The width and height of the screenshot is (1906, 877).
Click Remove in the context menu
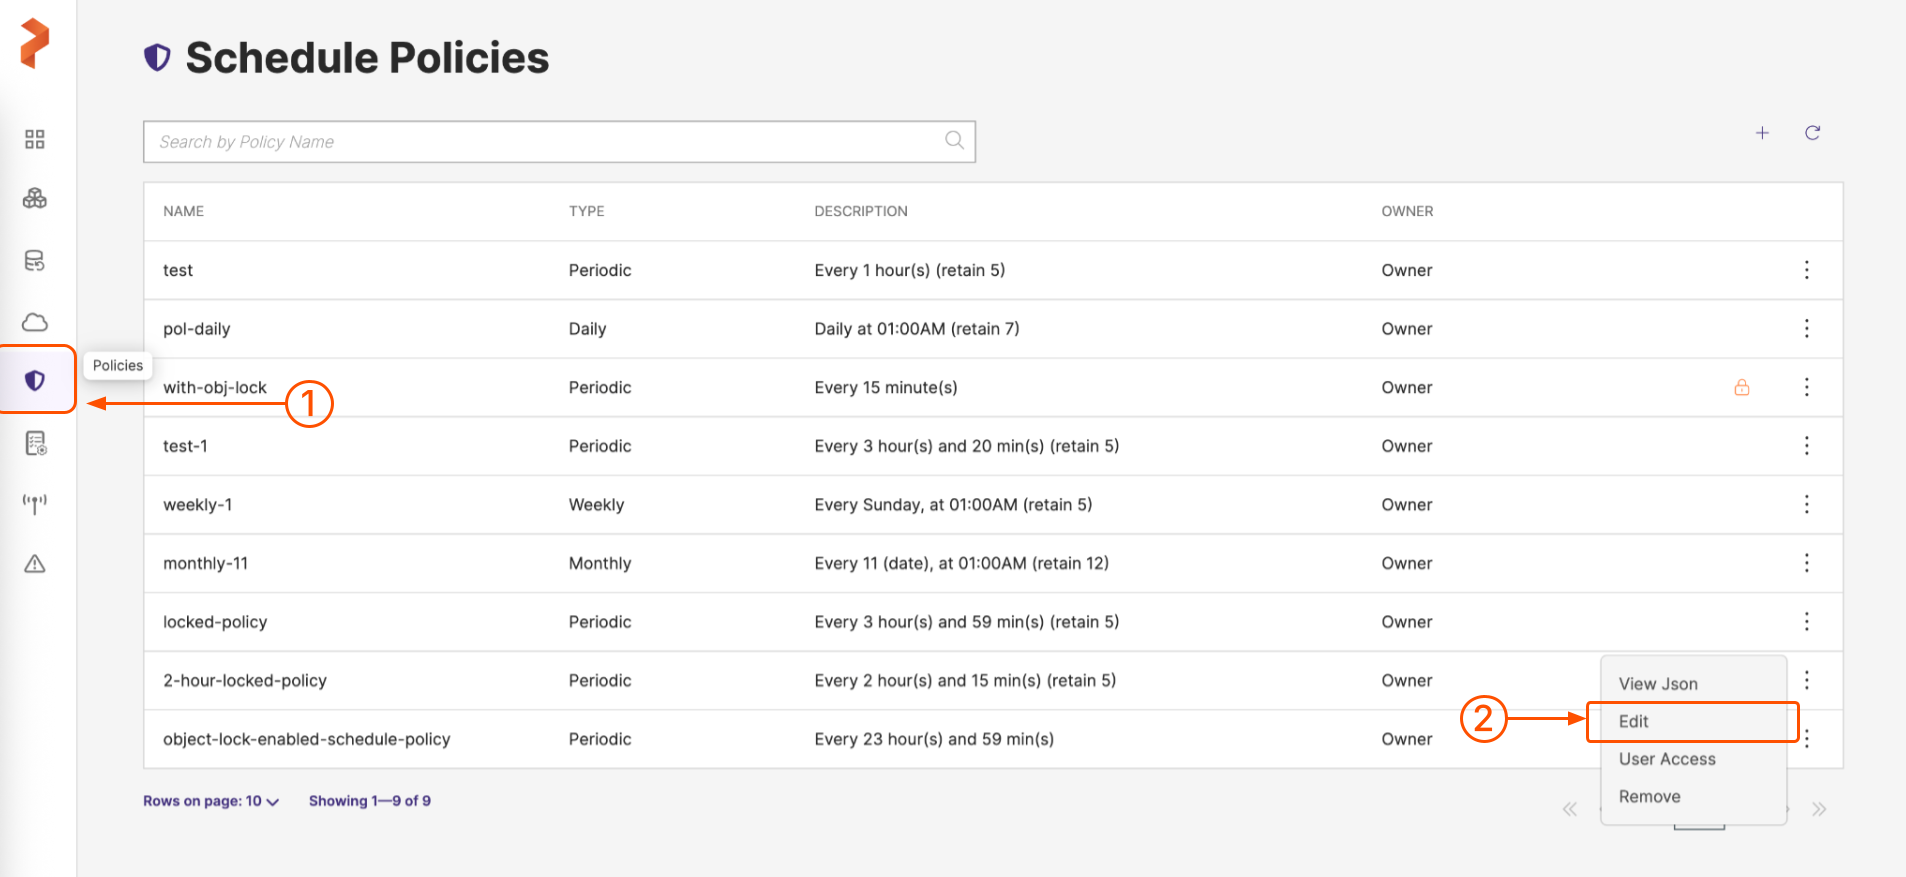click(x=1649, y=797)
